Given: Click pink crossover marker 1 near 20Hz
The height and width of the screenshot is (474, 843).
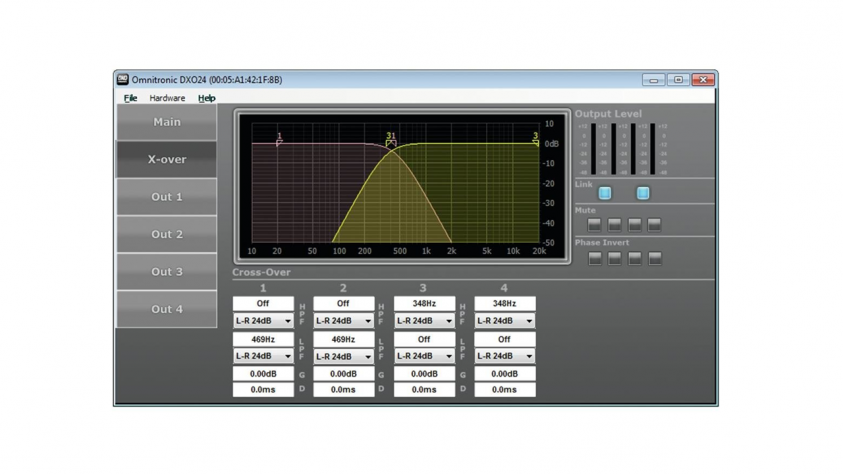Looking at the screenshot, I should point(279,140).
